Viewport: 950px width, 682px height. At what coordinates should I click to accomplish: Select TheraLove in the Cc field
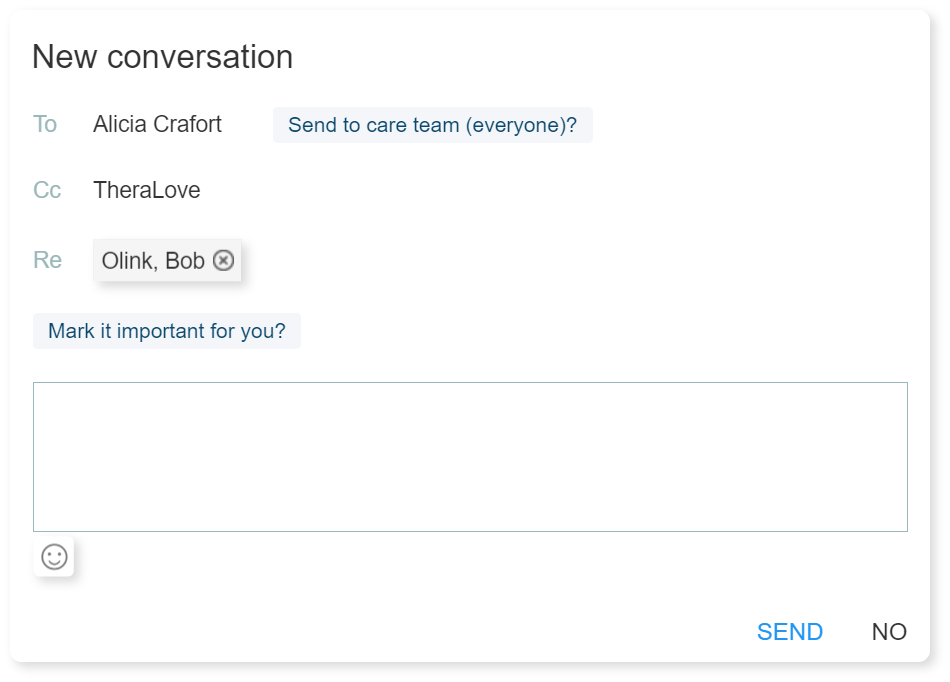[x=147, y=190]
